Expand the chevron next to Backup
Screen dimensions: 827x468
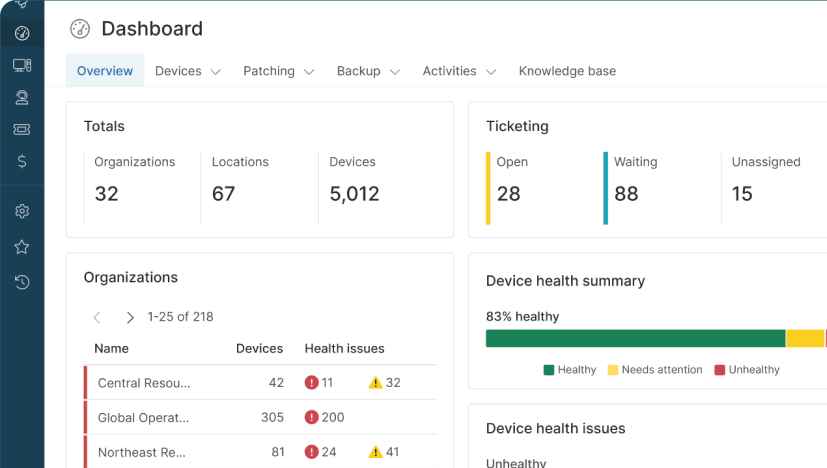[395, 72]
